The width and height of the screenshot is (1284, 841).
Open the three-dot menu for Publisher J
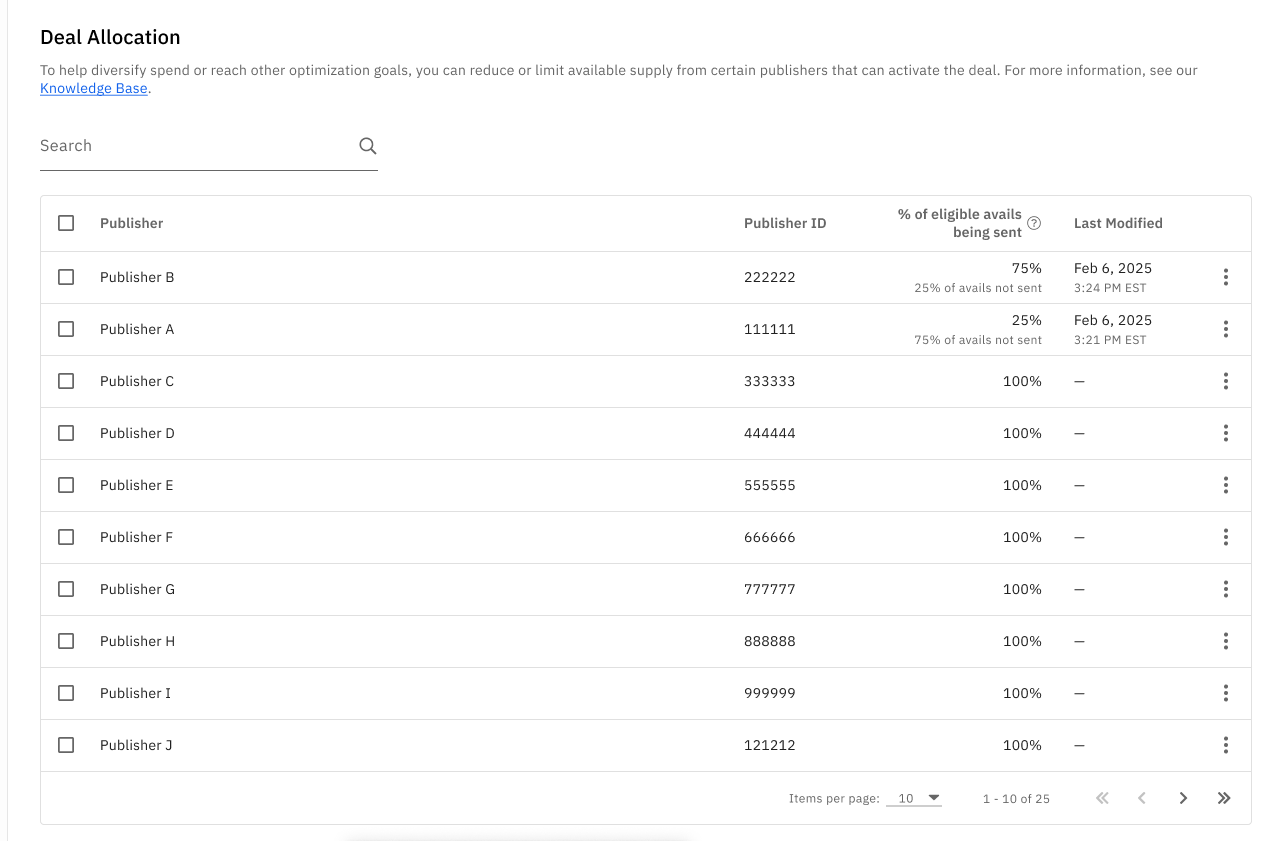pyautogui.click(x=1225, y=745)
